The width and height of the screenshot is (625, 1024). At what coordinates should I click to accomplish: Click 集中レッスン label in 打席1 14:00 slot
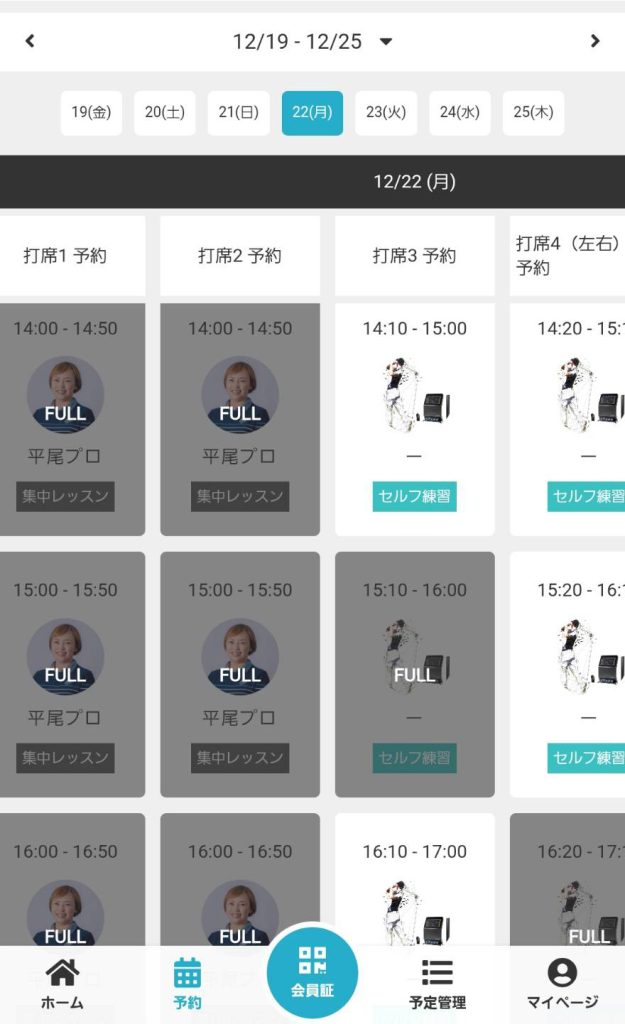65,496
